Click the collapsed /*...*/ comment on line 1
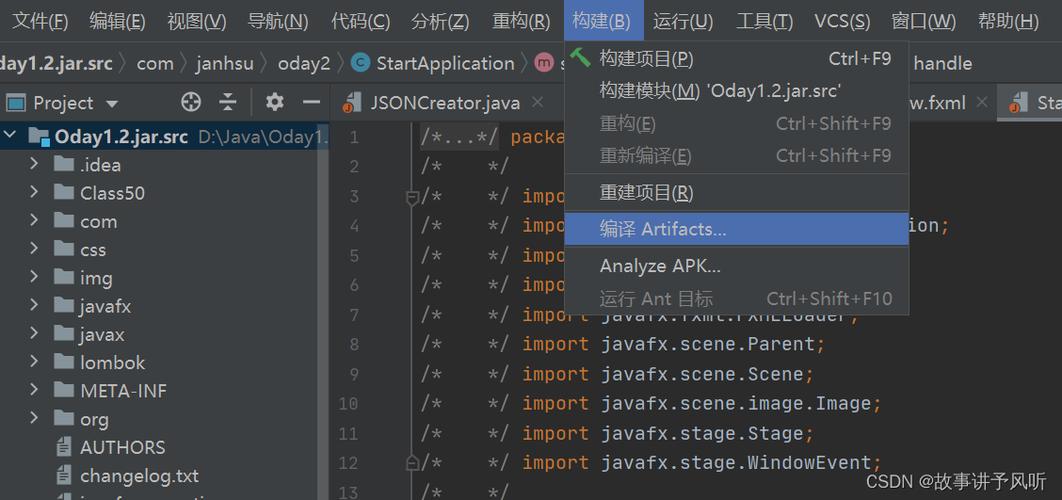Image resolution: width=1062 pixels, height=500 pixels. point(460,138)
